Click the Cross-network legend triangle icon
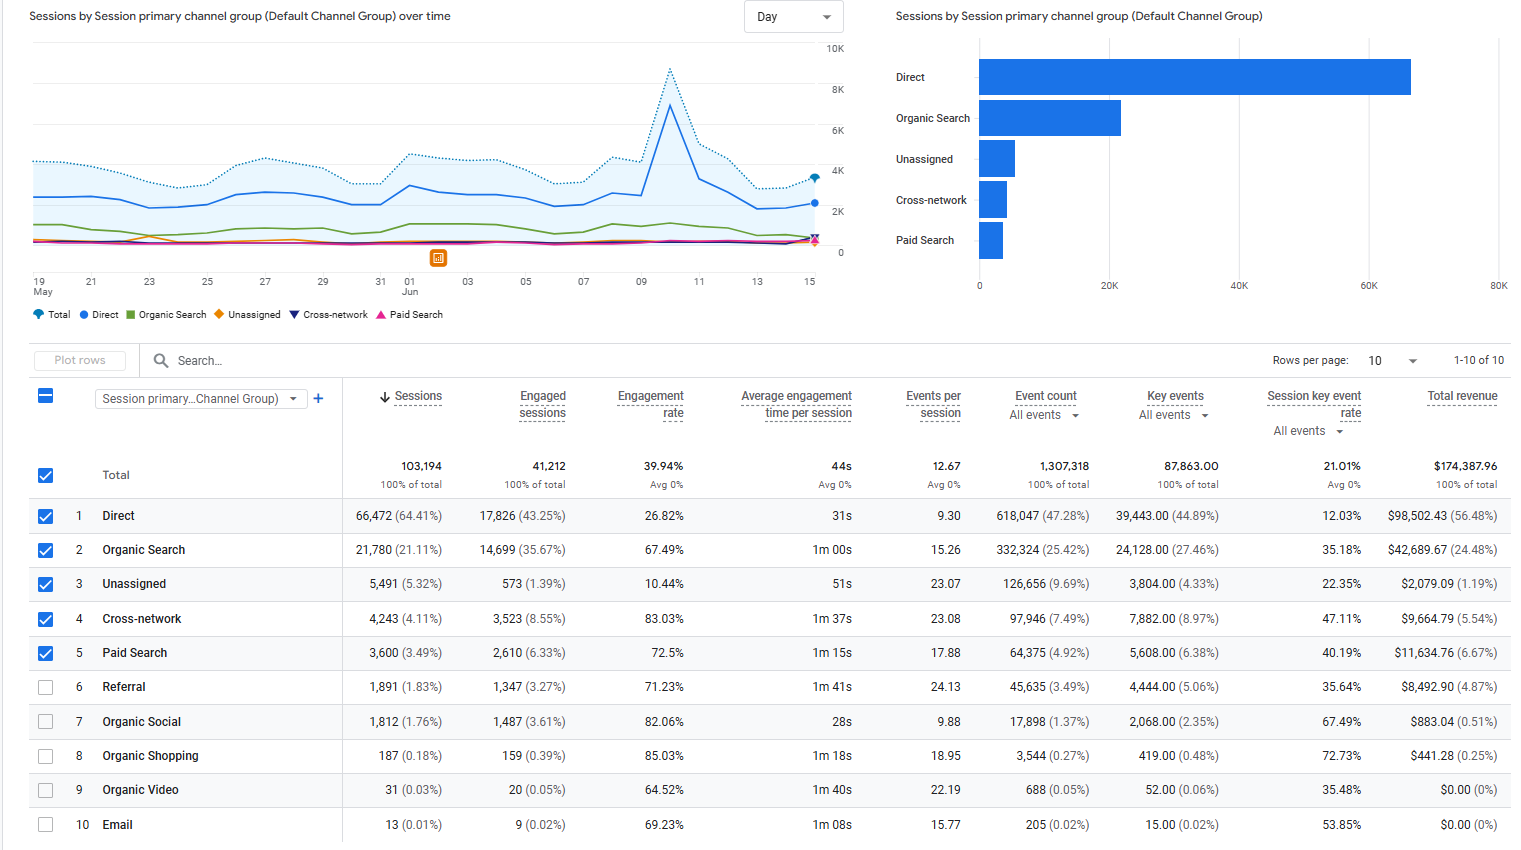This screenshot has height=850, width=1521. pyautogui.click(x=294, y=315)
